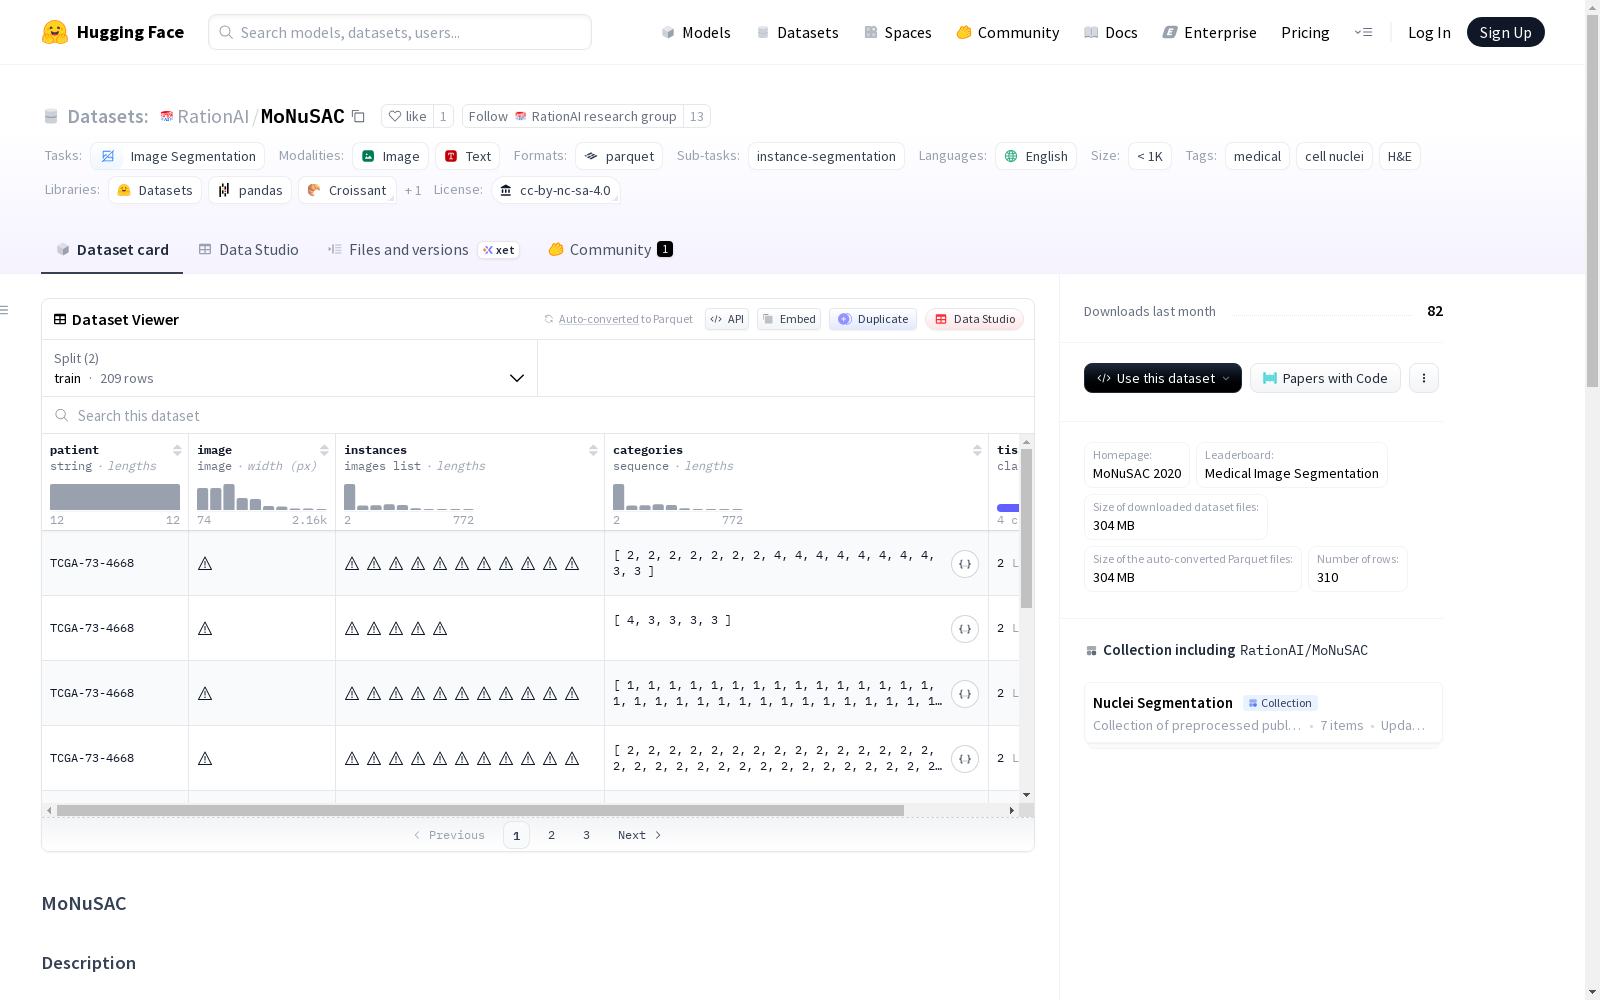Toggle left sidebar table of contents icon
The height and width of the screenshot is (1000, 1600).
coord(5,310)
